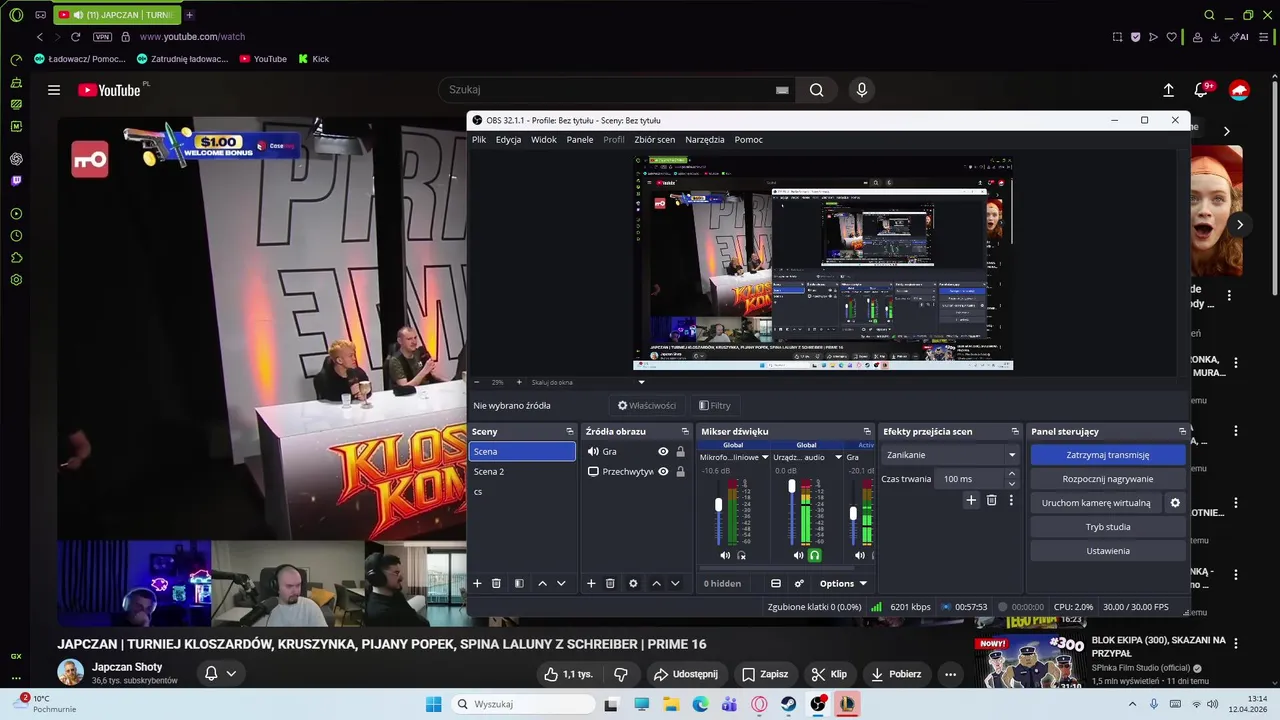The height and width of the screenshot is (720, 1280).
Task: Pop out the Mikser dźwięku dock
Action: [867, 431]
